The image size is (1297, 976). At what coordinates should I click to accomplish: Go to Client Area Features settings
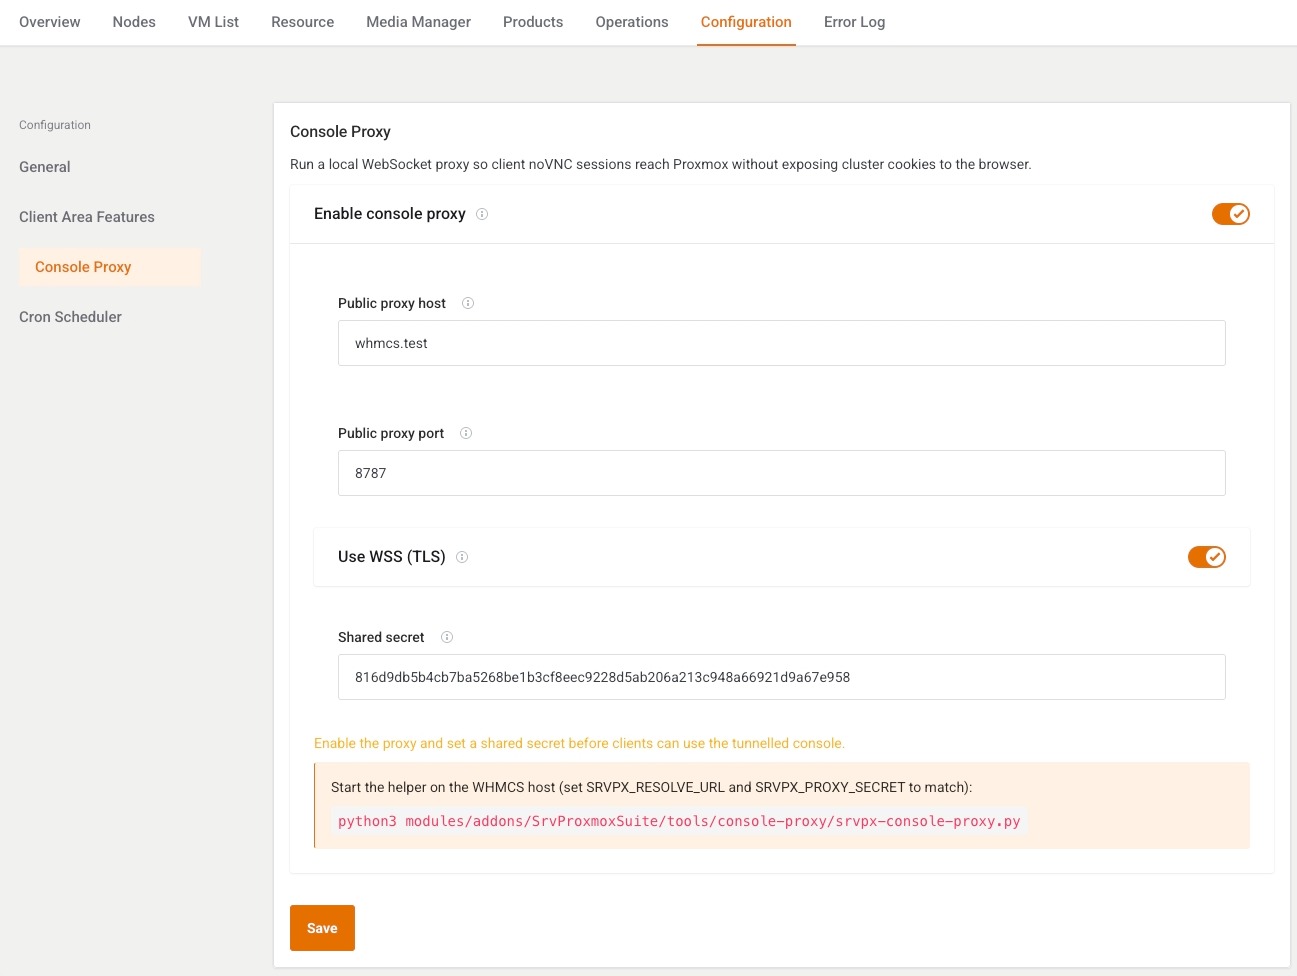(87, 217)
